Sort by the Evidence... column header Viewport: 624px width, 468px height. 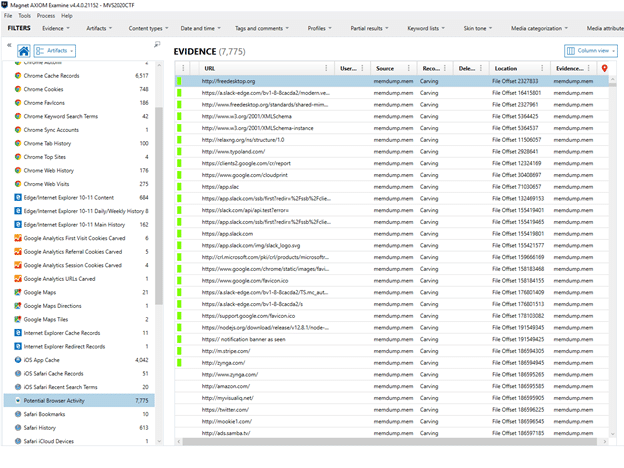569,68
